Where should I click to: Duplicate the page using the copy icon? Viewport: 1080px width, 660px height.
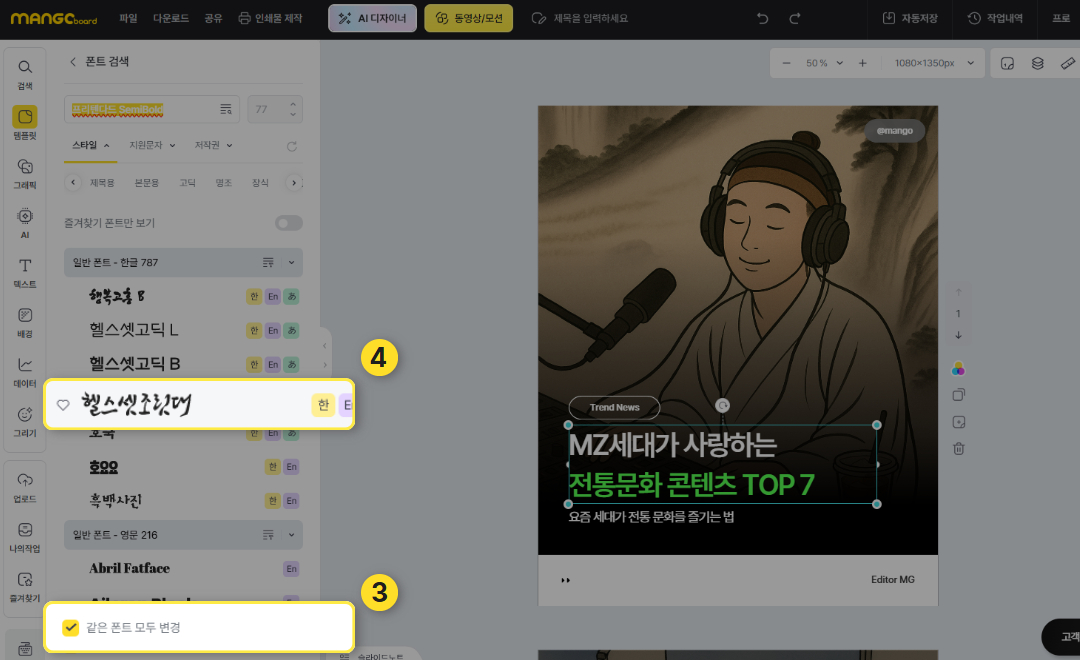pos(958,395)
